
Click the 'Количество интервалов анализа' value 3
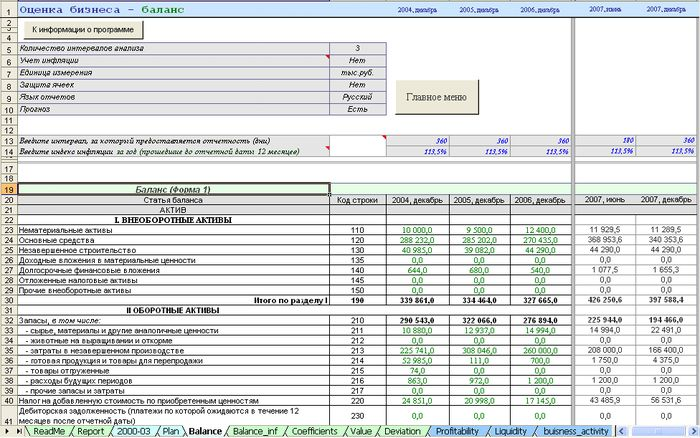(358, 48)
